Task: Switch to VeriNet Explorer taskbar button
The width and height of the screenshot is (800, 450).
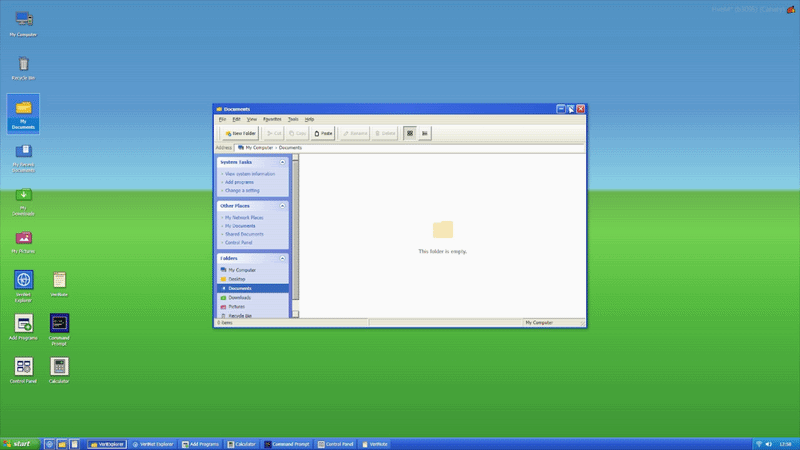Action: 153,444
